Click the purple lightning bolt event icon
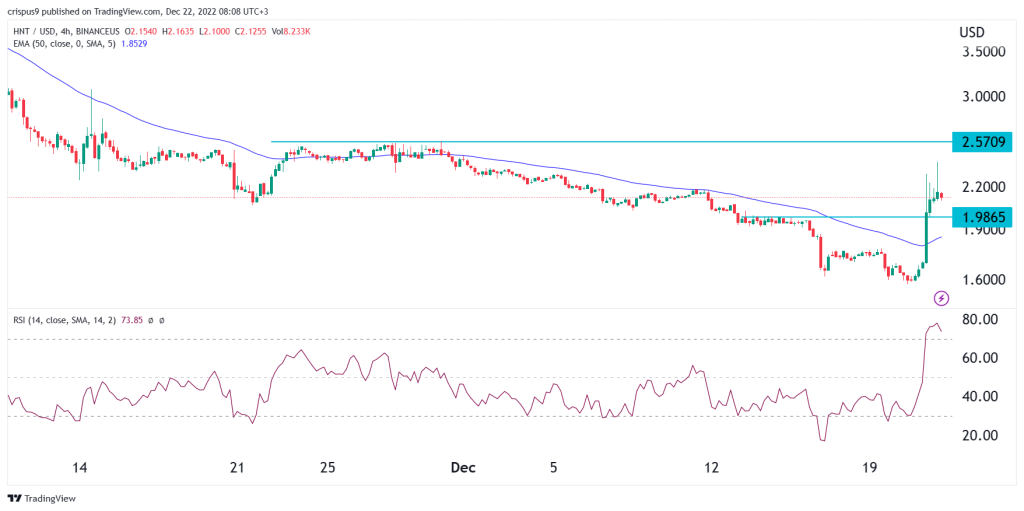 coord(941,299)
